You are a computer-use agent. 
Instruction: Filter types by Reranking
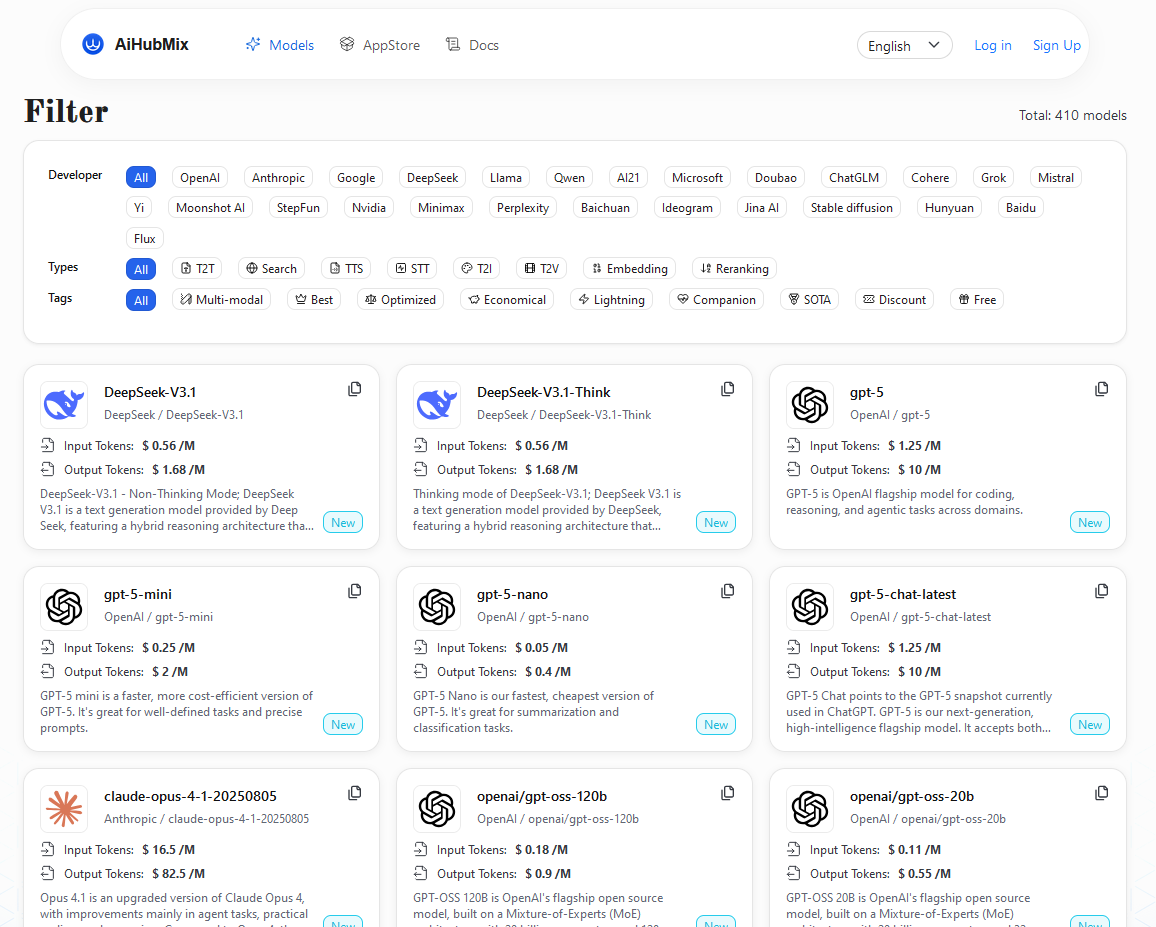point(734,268)
